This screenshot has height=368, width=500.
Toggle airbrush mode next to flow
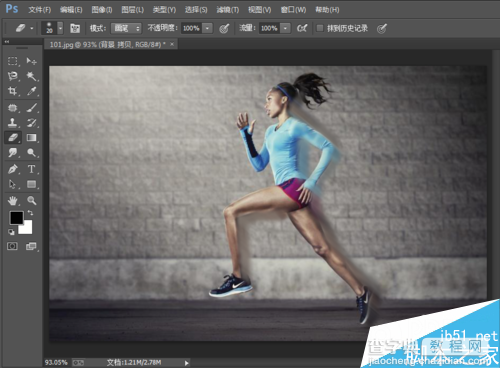pos(302,28)
